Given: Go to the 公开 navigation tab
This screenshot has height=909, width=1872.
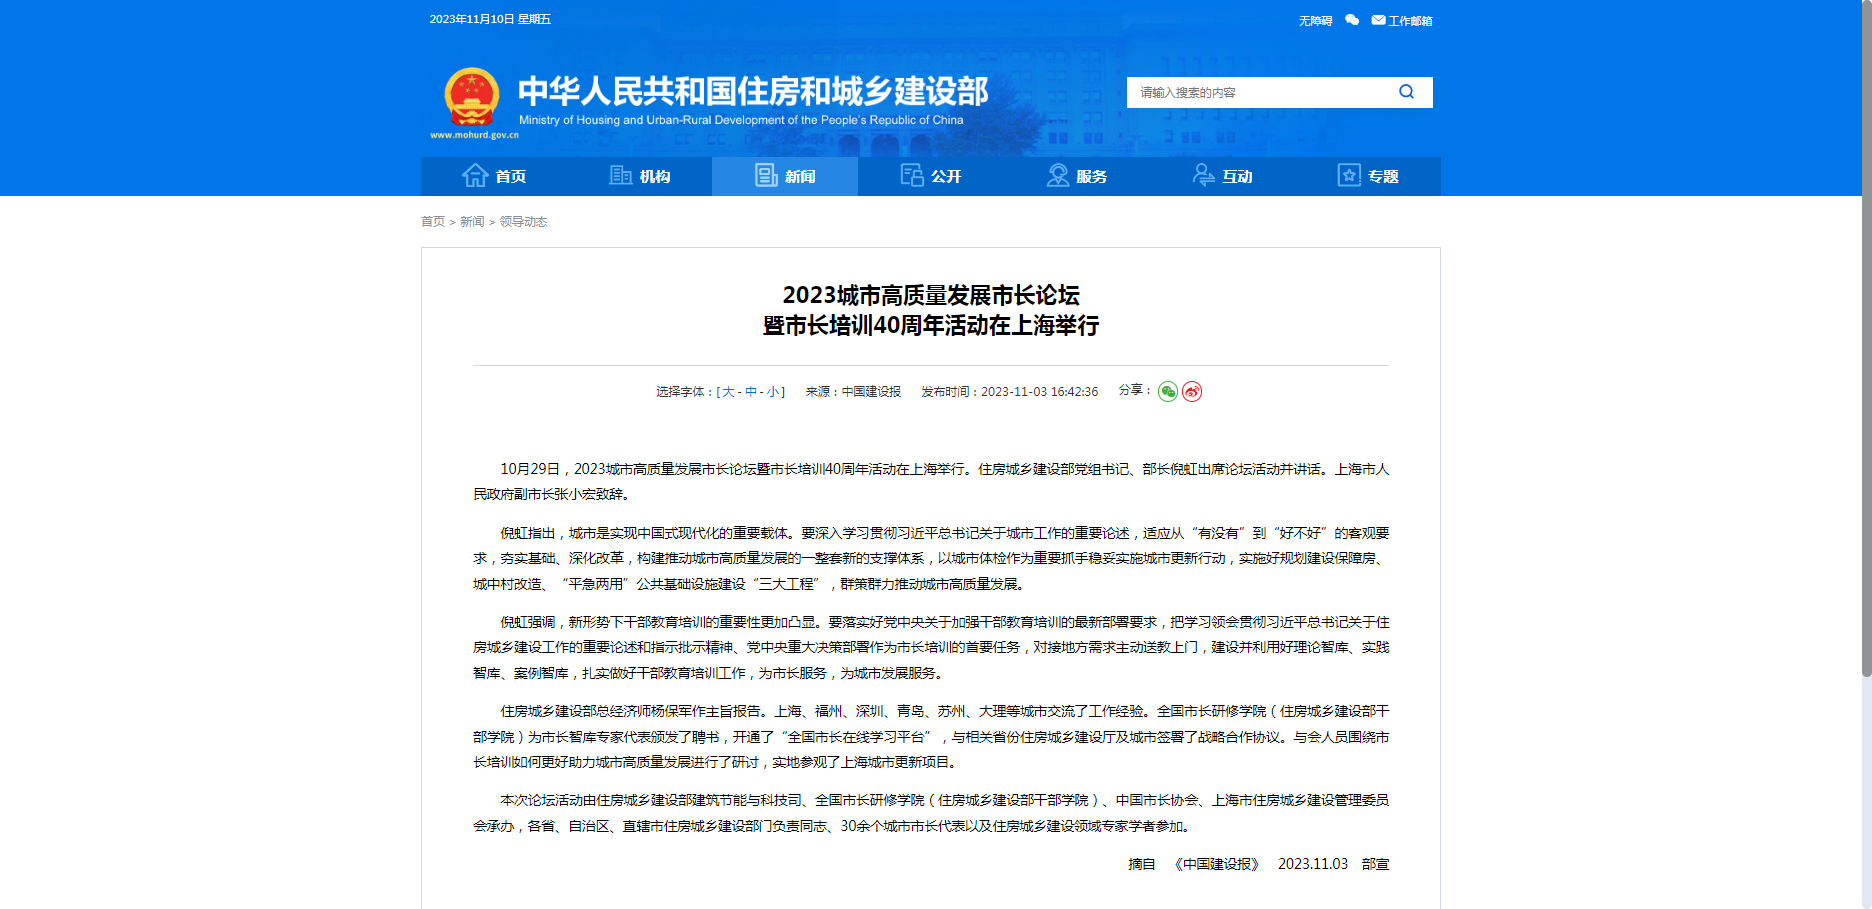Looking at the screenshot, I should coord(931,176).
